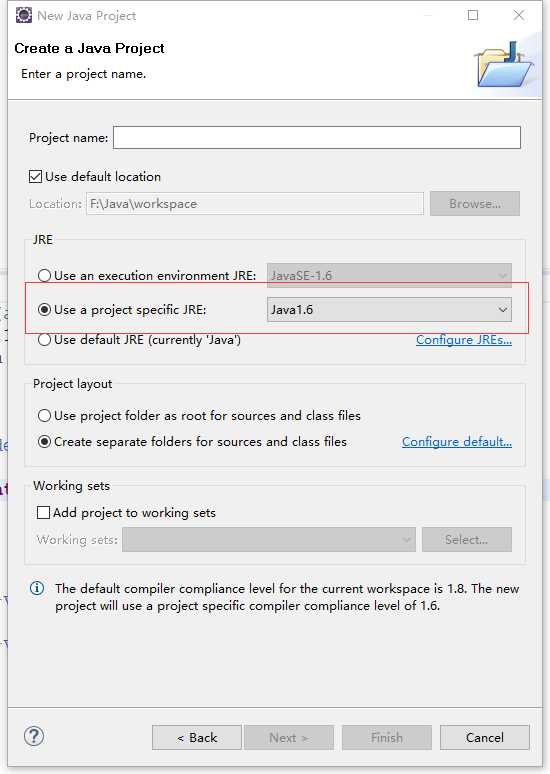Image resolution: width=550 pixels, height=774 pixels.
Task: Uncheck Use default location checkbox
Action: pos(36,176)
